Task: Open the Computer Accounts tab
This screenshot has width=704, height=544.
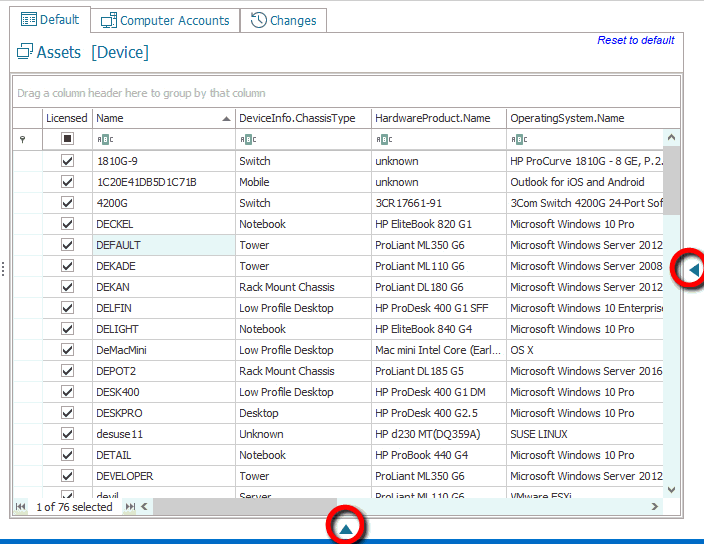Action: 165,21
